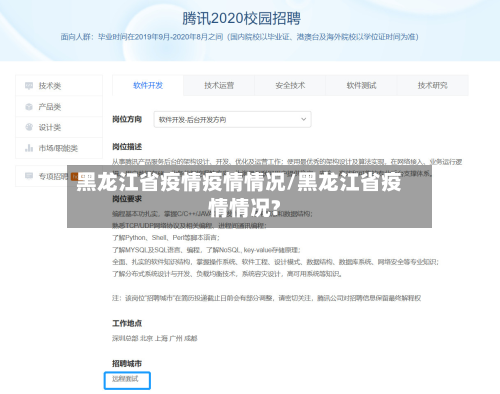Image resolution: width=500 pixels, height=394 pixels.
Task: Click the 远程面试 city button
Action: 127,380
